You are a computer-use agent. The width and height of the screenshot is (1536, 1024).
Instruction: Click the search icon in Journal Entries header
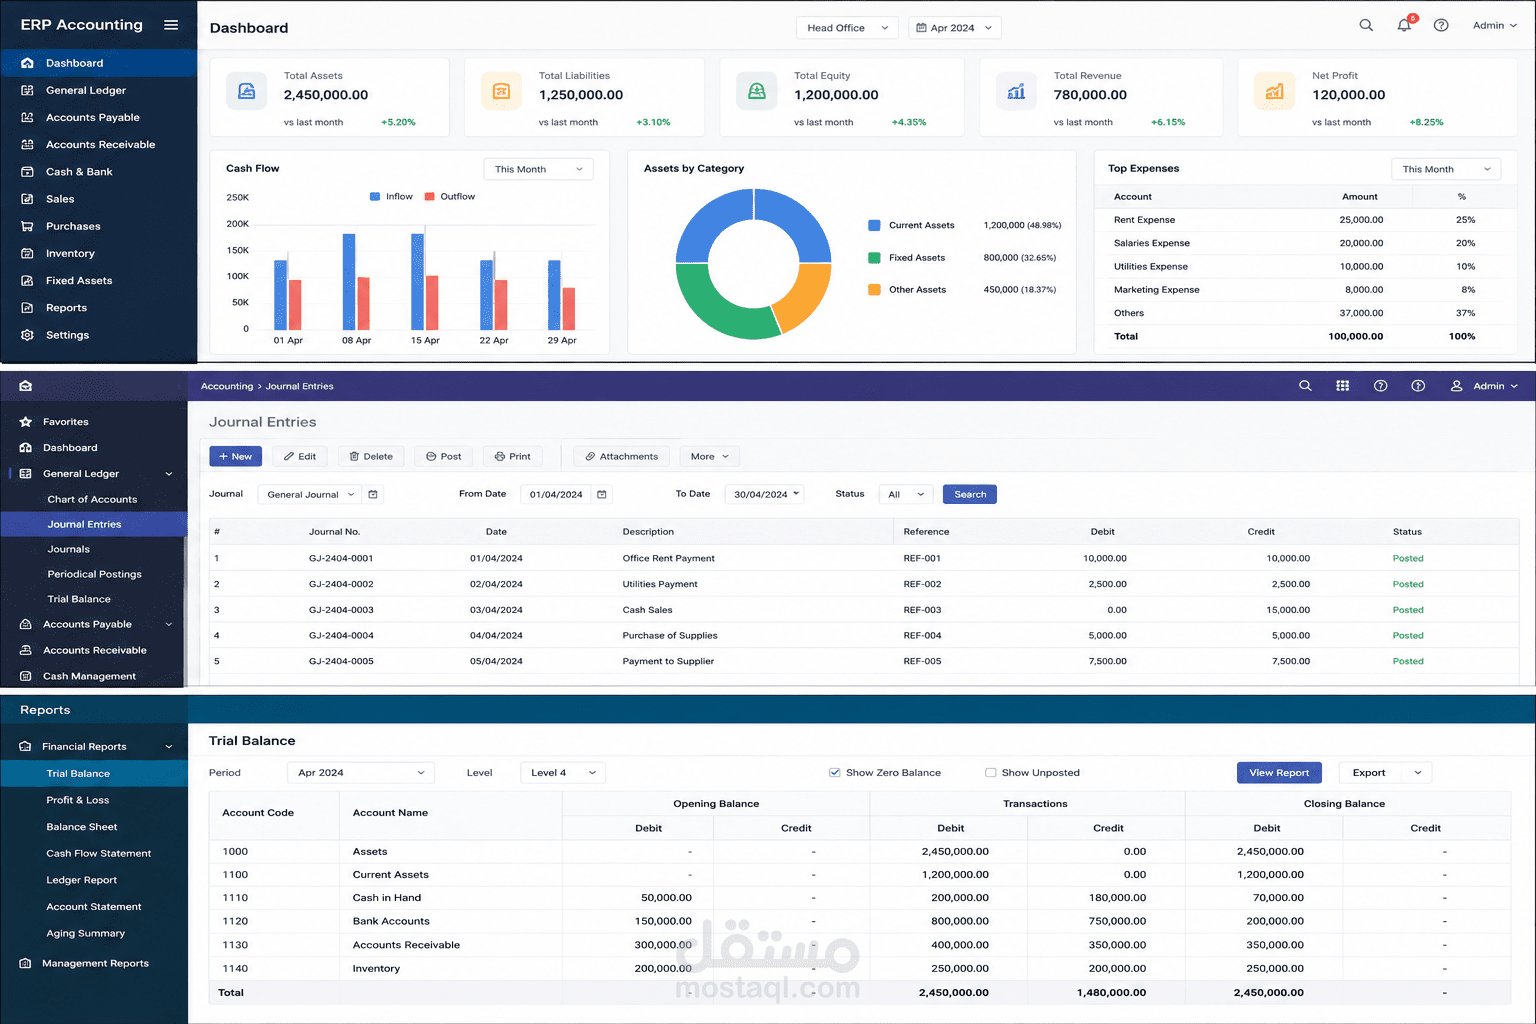pyautogui.click(x=1305, y=386)
